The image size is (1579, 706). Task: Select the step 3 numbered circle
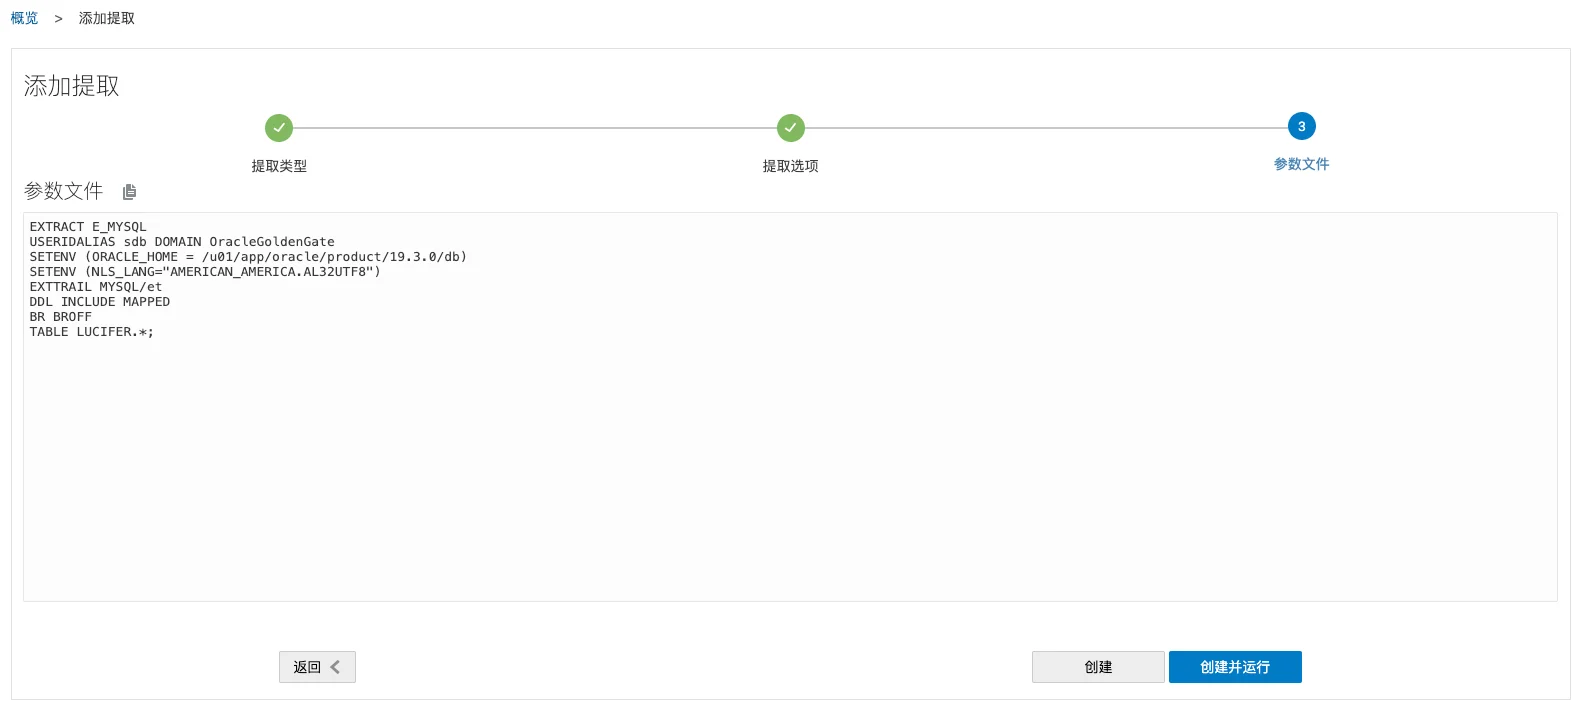click(1302, 126)
